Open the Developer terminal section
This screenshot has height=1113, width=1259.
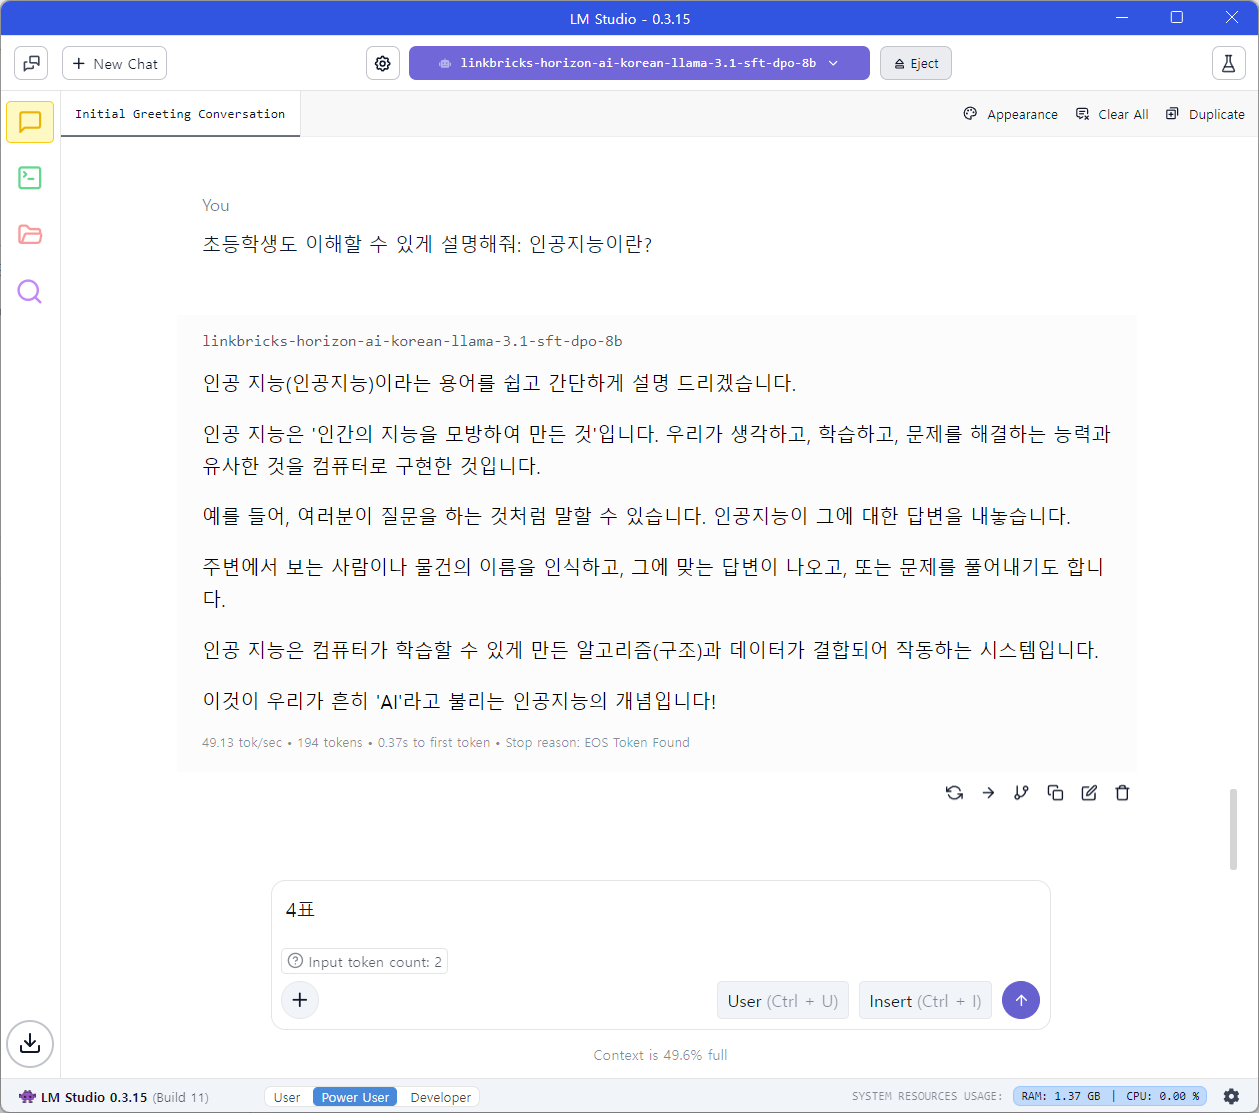click(x=30, y=178)
